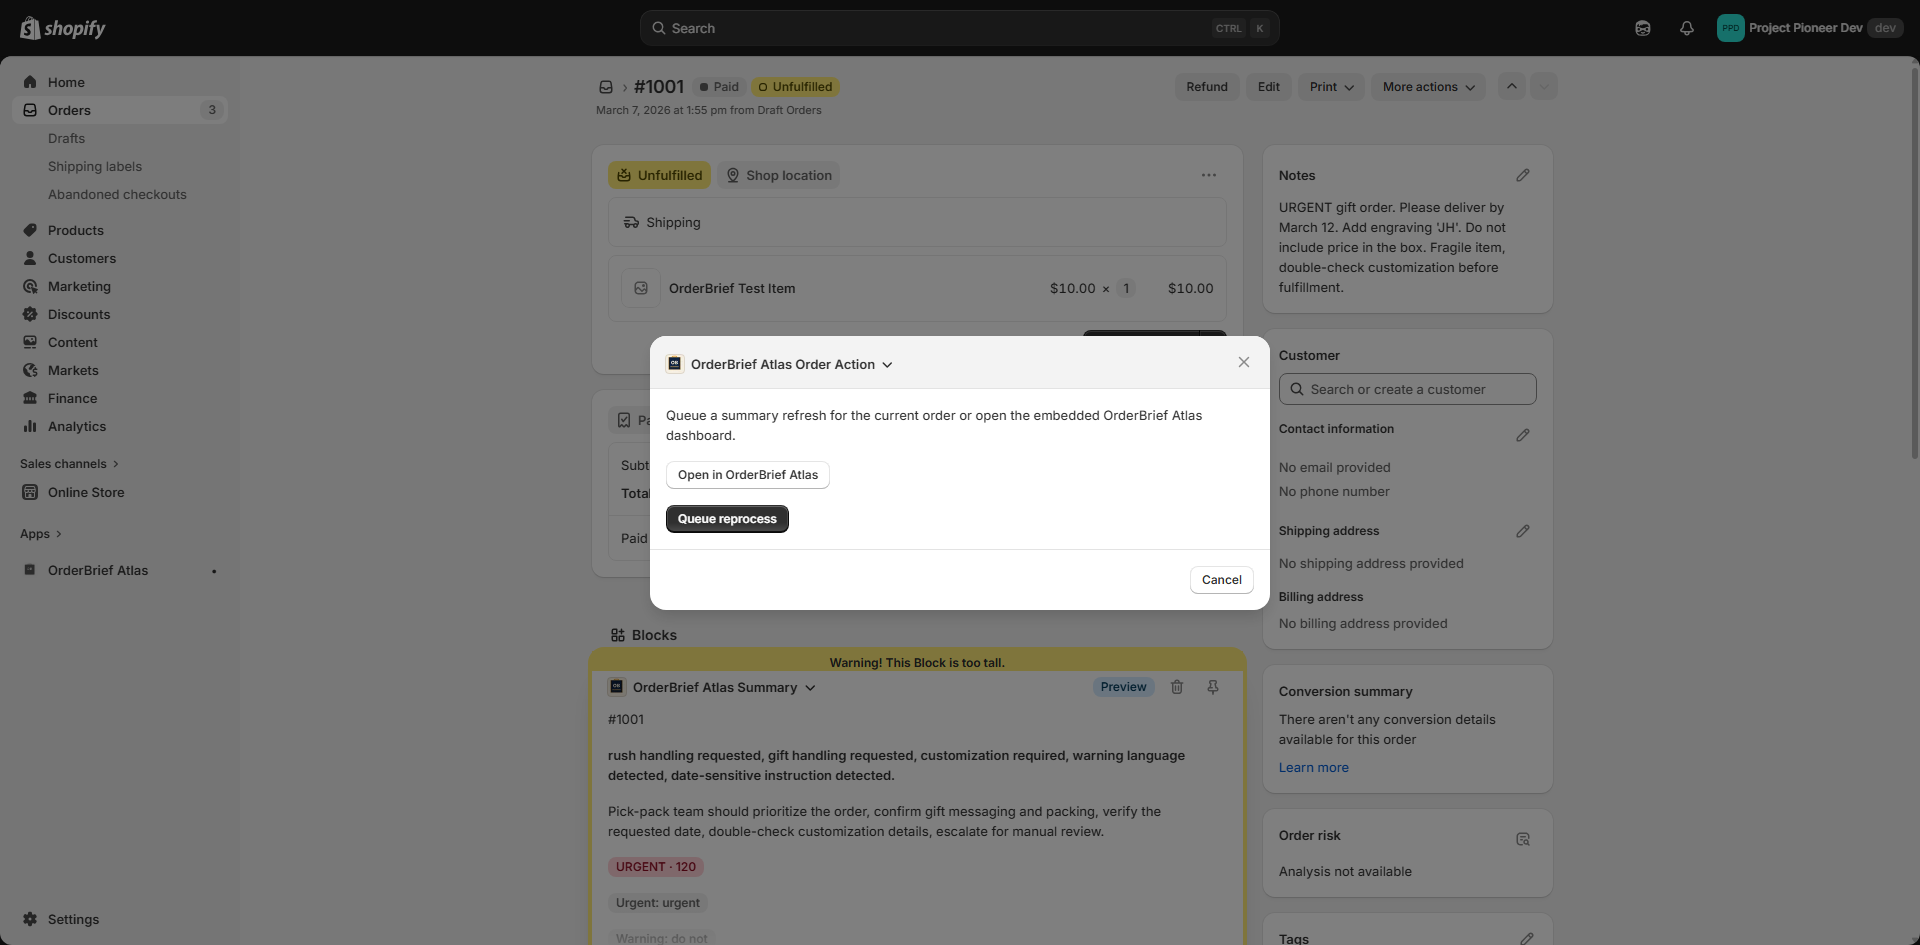This screenshot has width=1920, height=945.
Task: Open the Project Pioneer Dev account menu
Action: tap(1809, 28)
